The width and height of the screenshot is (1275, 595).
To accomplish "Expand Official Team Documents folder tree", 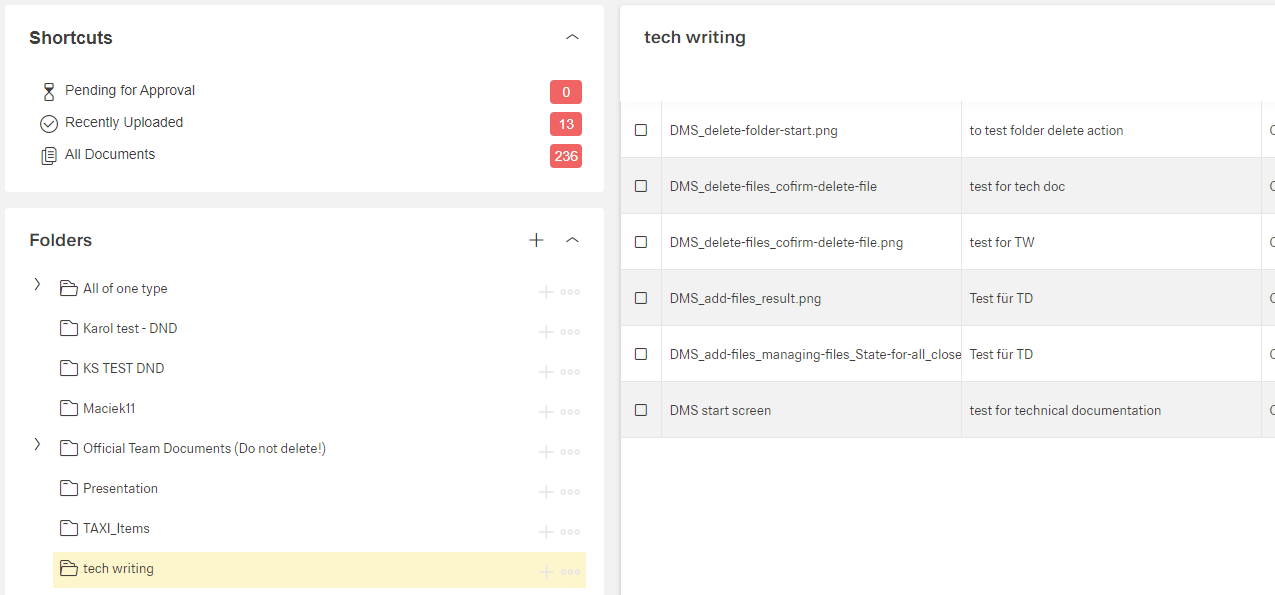I will tap(37, 445).
